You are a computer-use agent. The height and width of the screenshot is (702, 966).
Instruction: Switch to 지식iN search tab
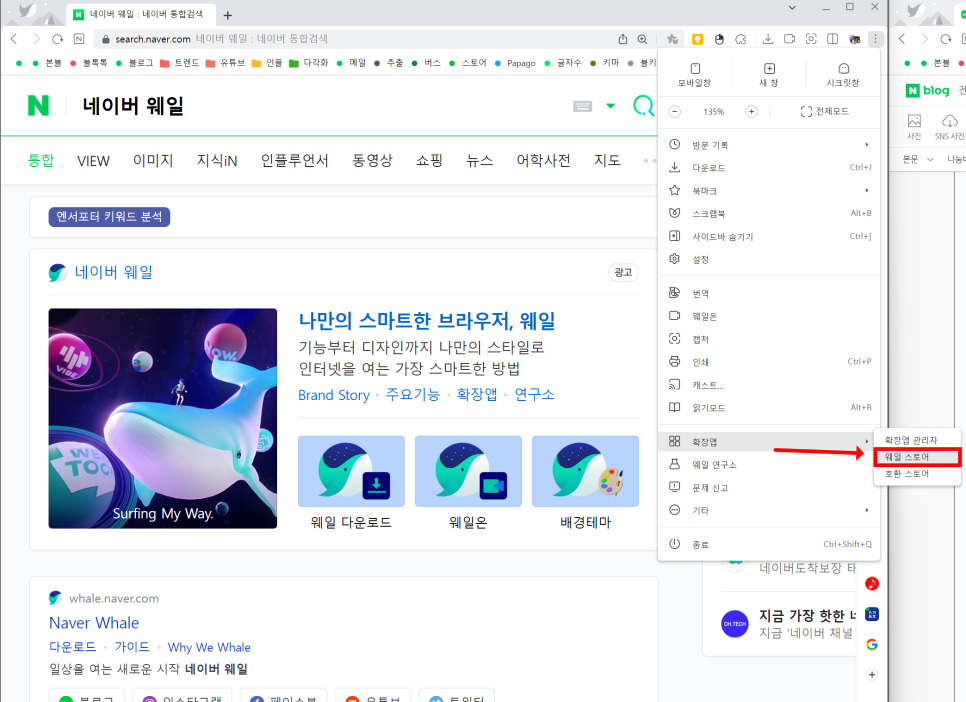click(x=217, y=161)
